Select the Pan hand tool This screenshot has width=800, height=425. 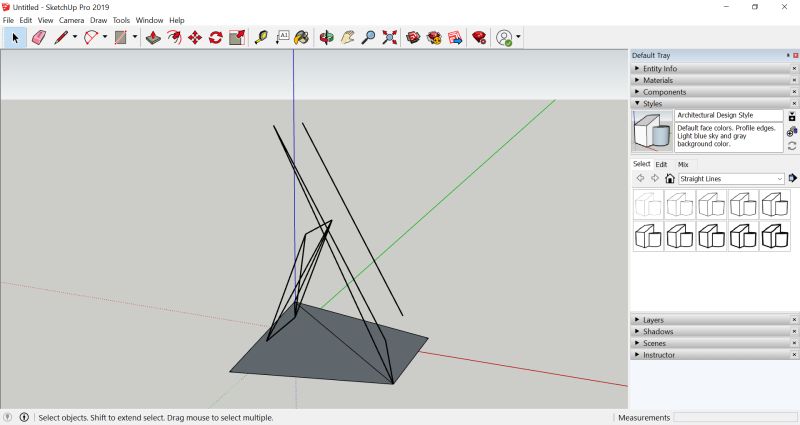click(347, 38)
